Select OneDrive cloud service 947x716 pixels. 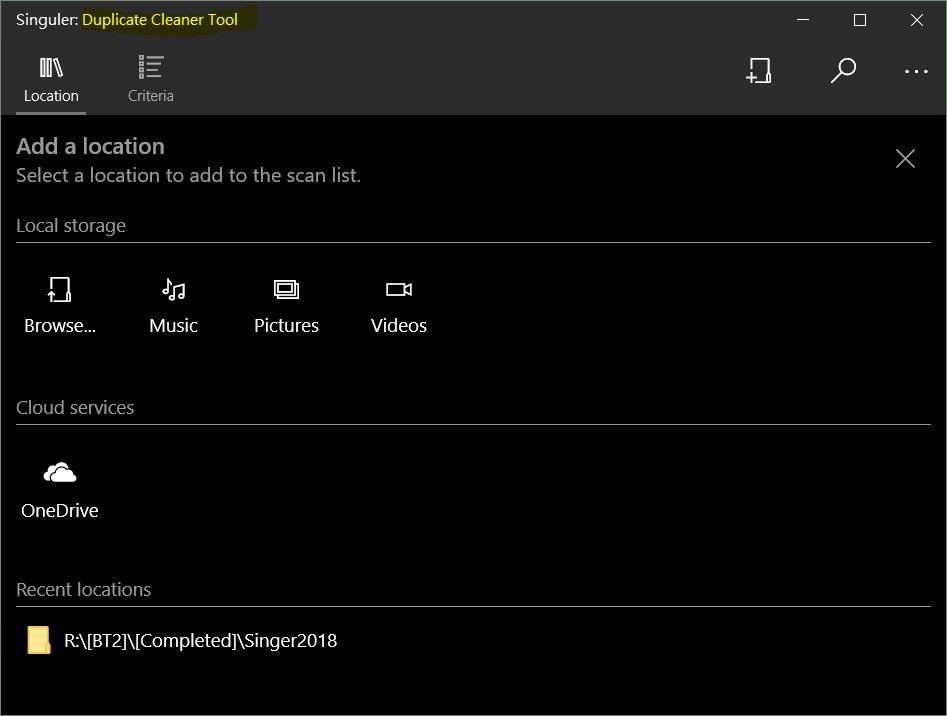tap(60, 490)
